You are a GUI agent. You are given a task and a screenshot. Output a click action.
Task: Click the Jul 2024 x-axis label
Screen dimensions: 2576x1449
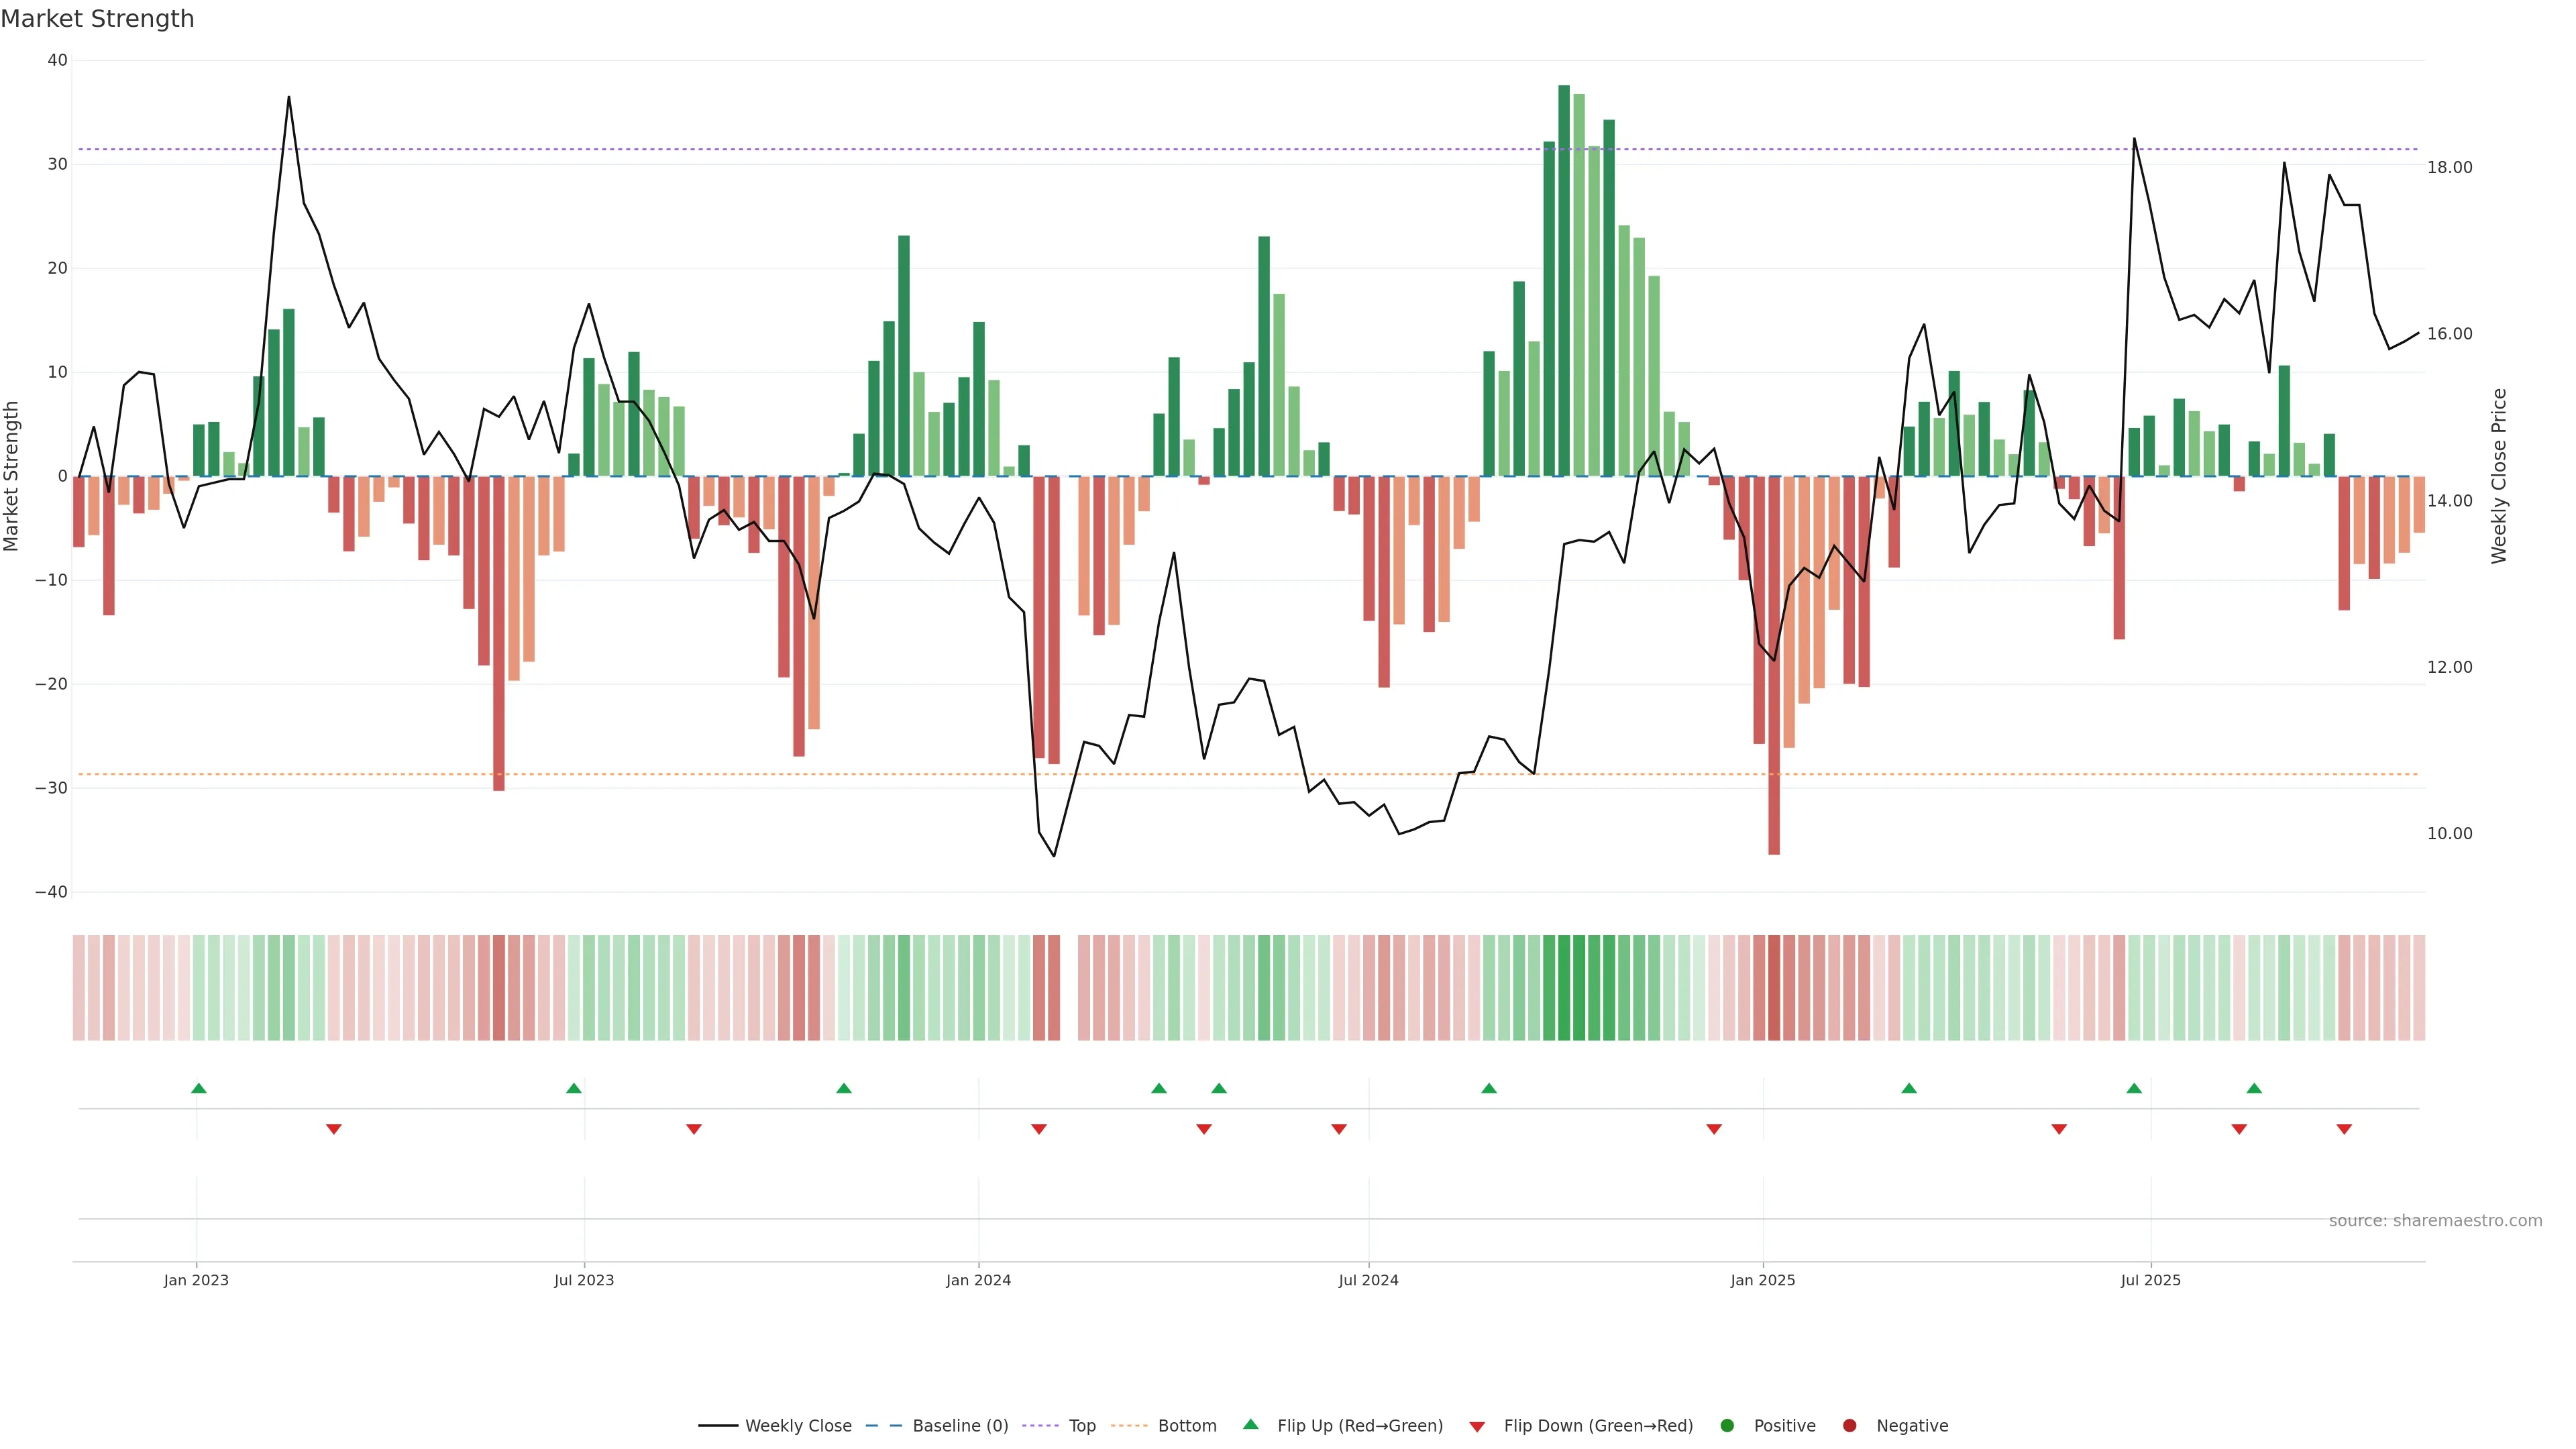(x=1368, y=1280)
